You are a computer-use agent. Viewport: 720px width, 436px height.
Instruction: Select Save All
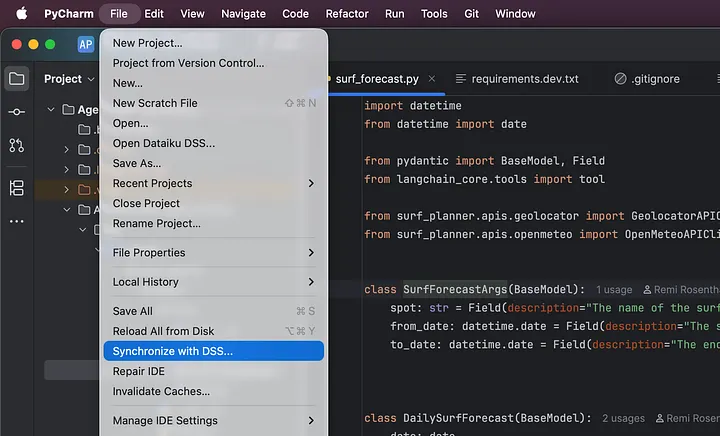pos(214,311)
